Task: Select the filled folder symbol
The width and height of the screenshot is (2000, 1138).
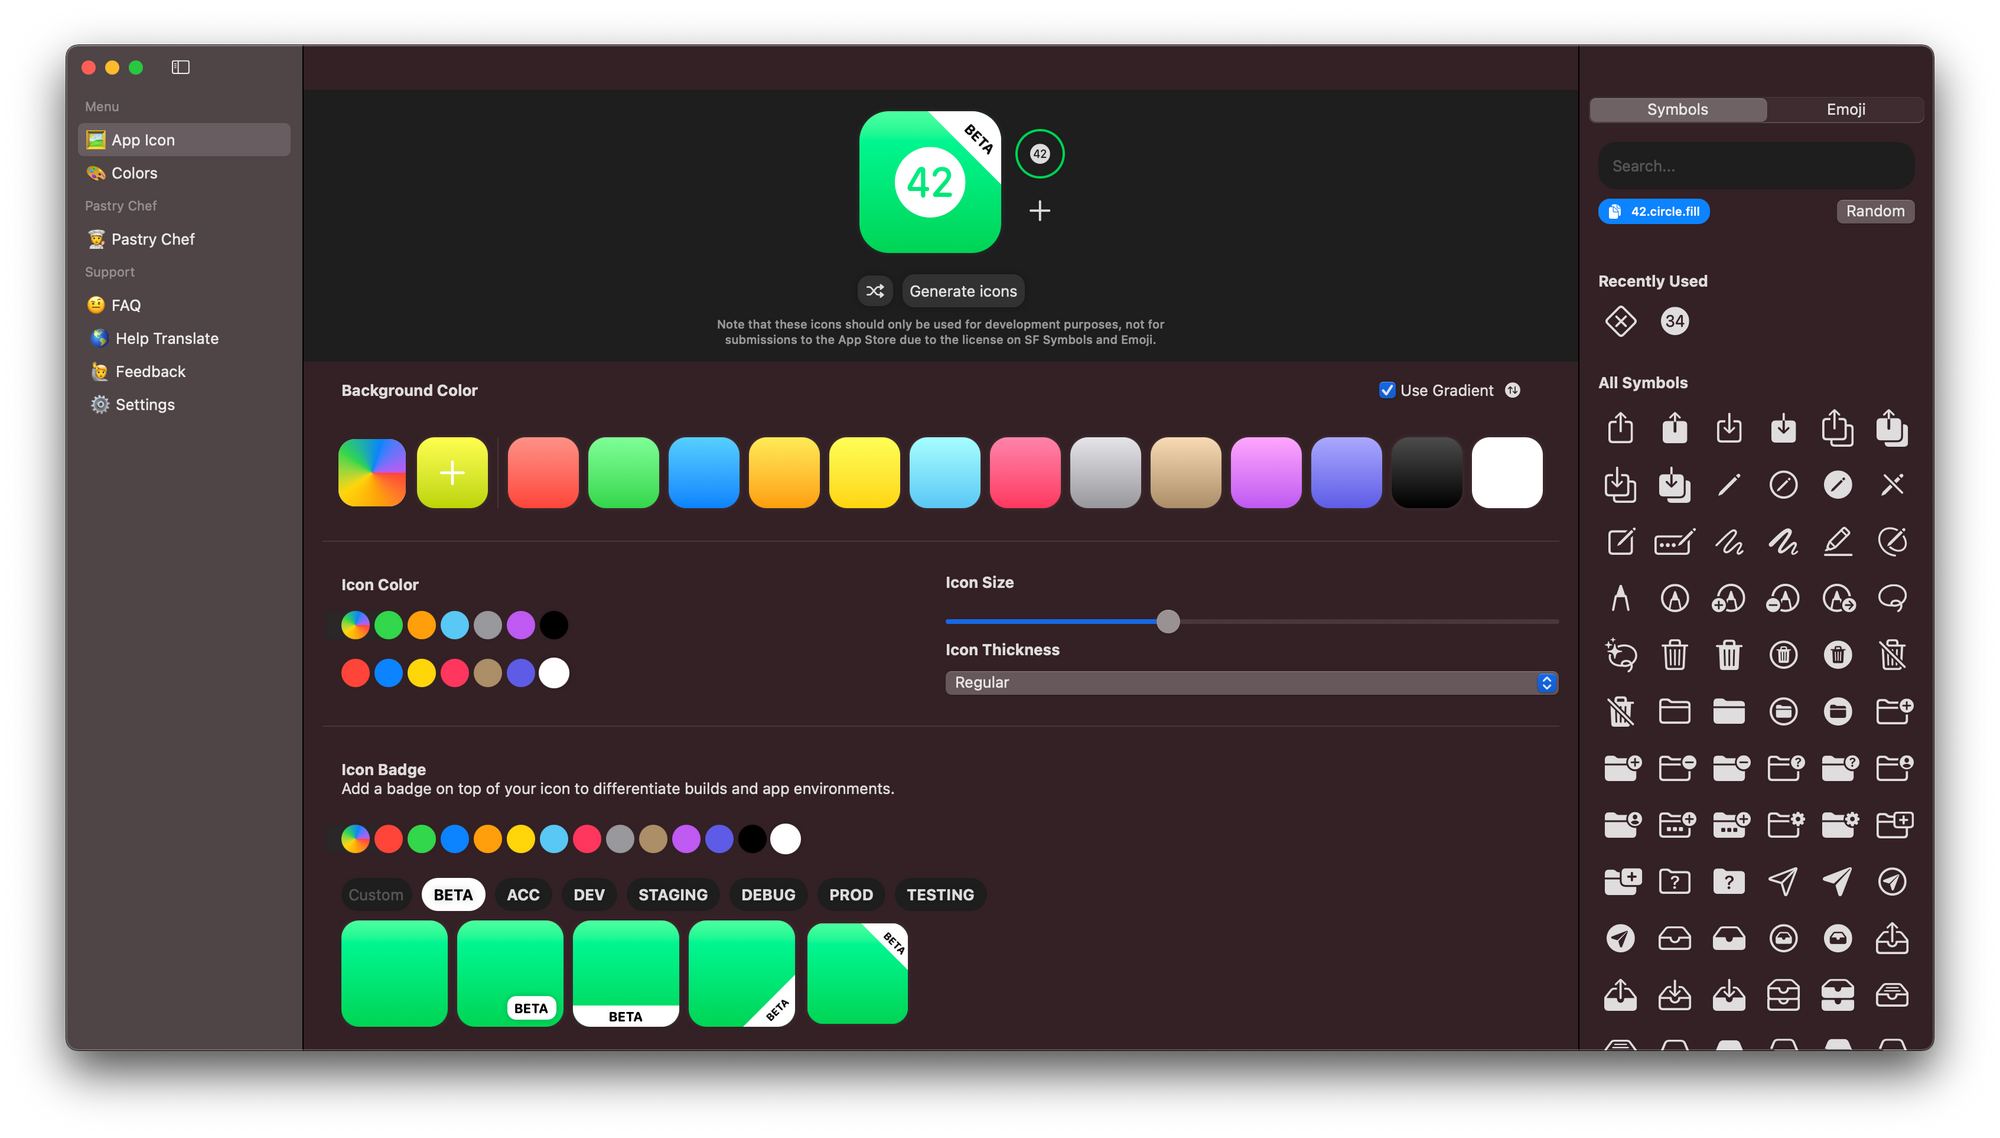Action: [x=1729, y=711]
